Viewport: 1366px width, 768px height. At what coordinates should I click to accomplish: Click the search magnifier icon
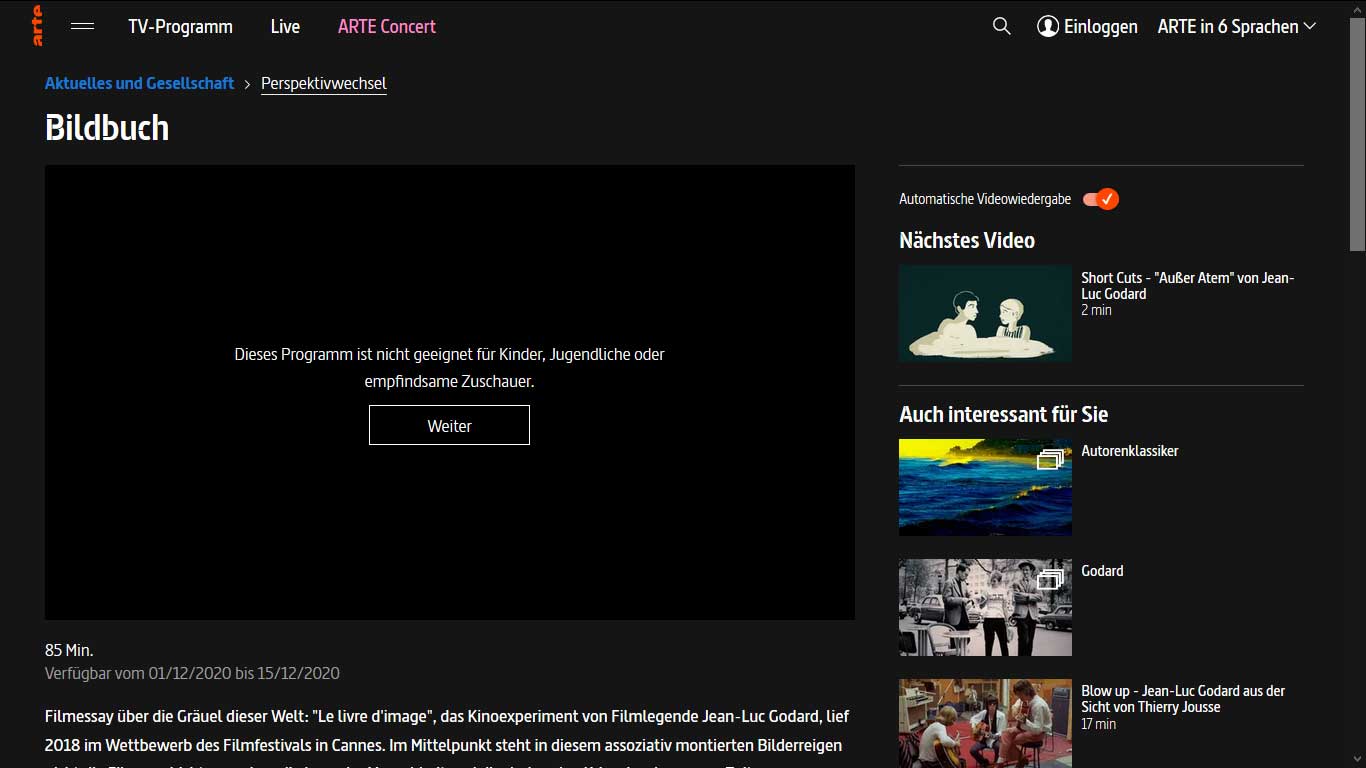tap(1001, 26)
